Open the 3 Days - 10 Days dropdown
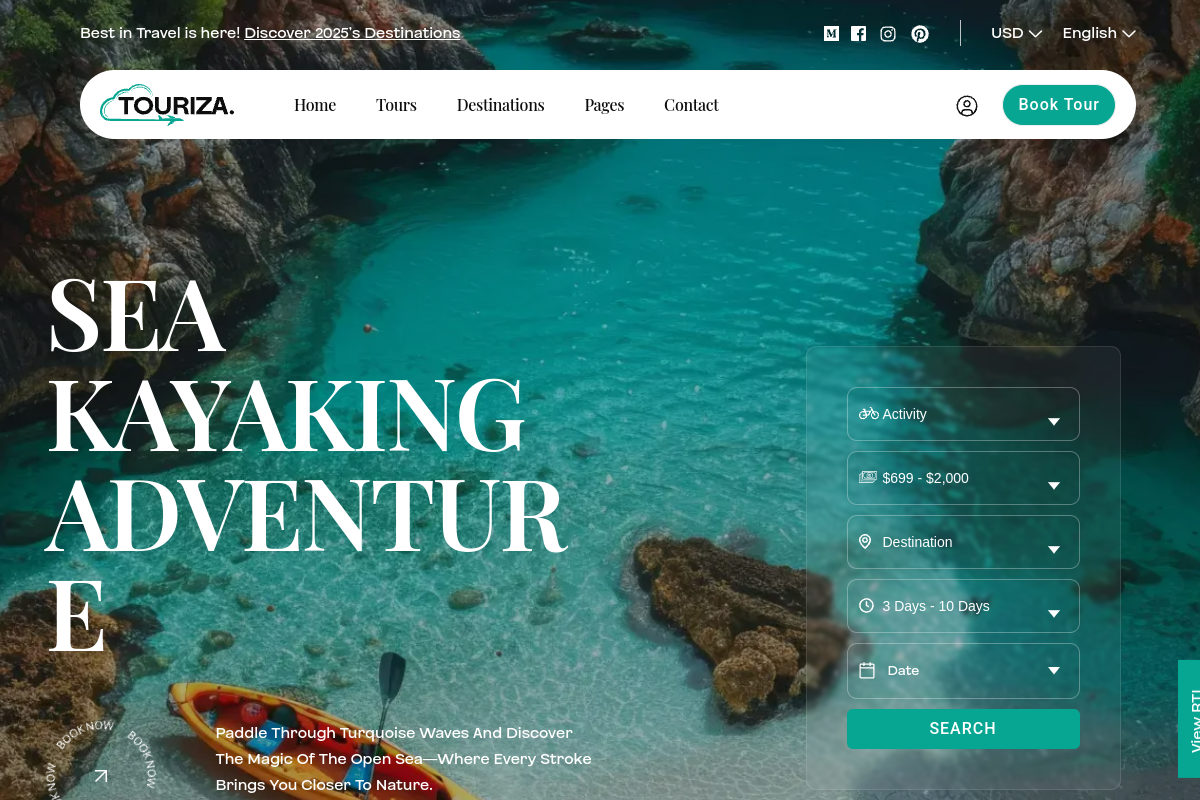1200x800 pixels. pos(963,606)
